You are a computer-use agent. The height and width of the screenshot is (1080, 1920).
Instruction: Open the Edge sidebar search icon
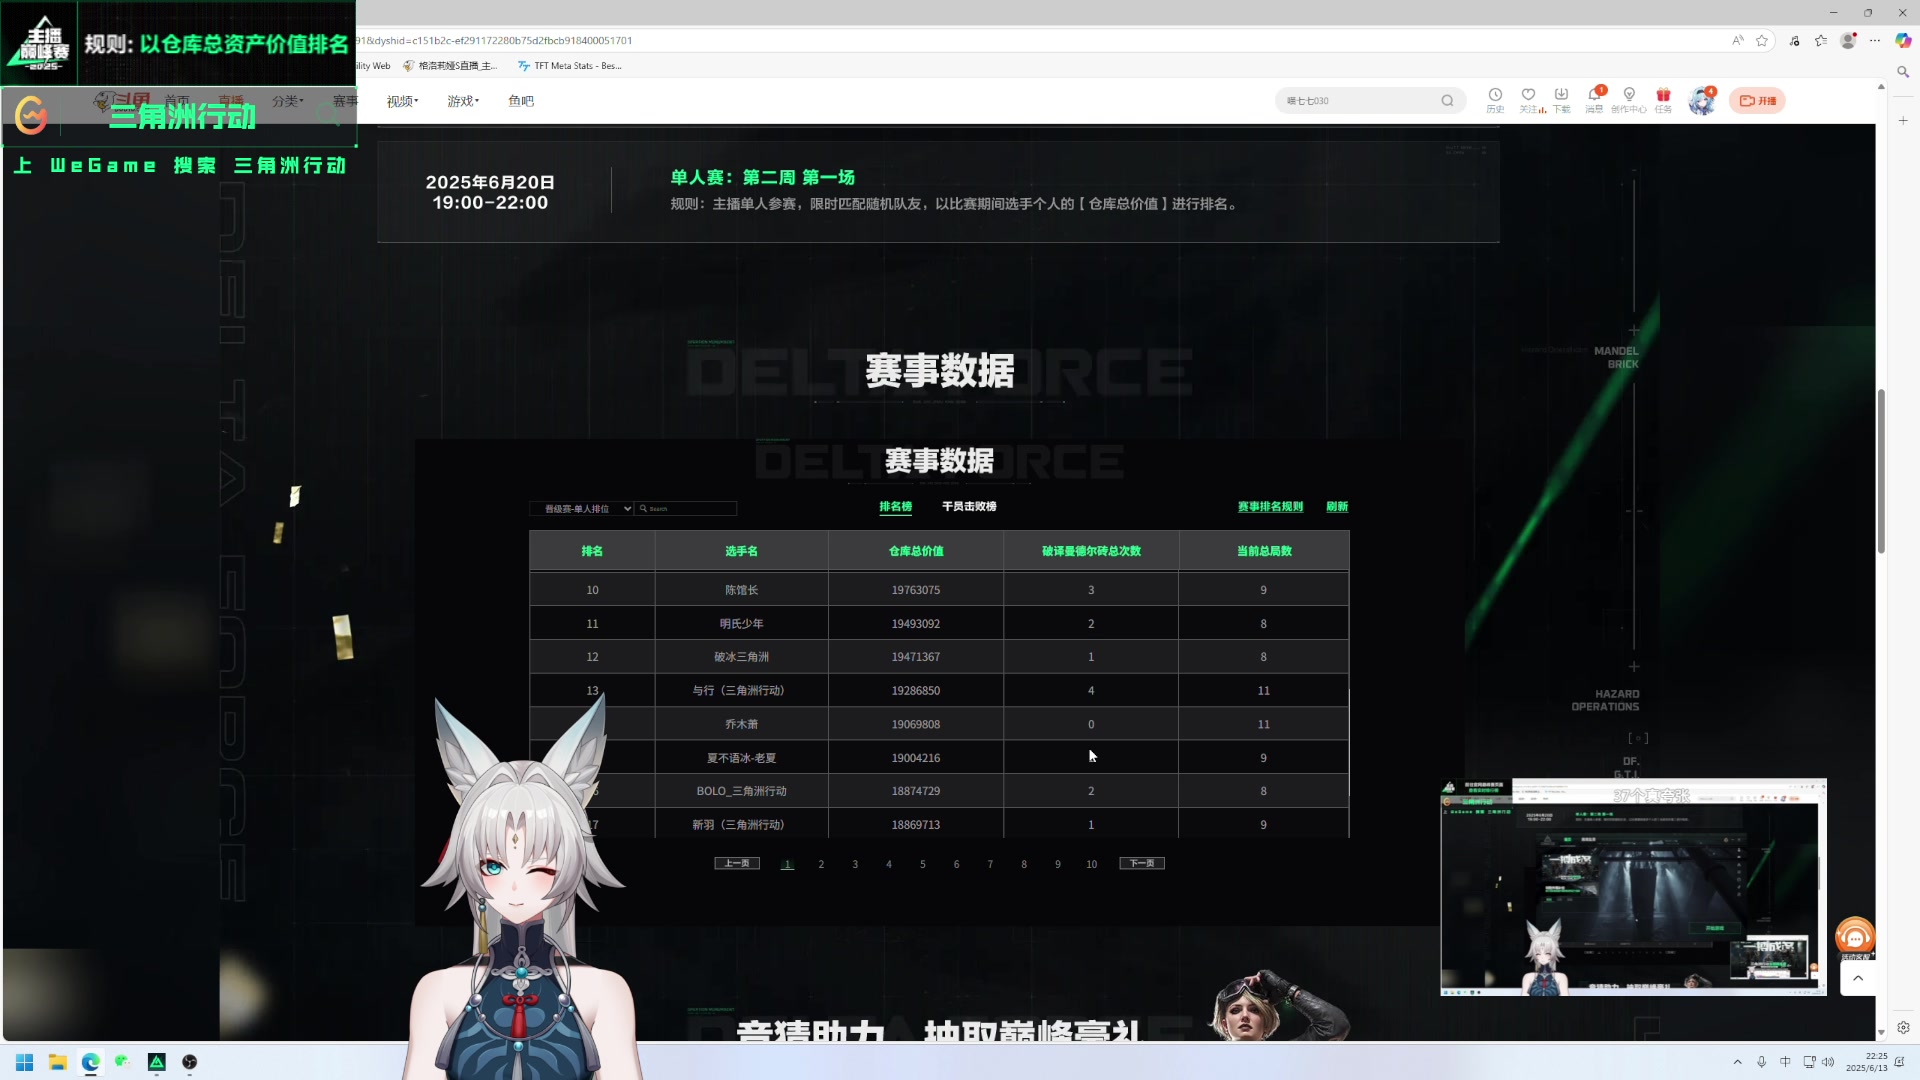click(1903, 72)
